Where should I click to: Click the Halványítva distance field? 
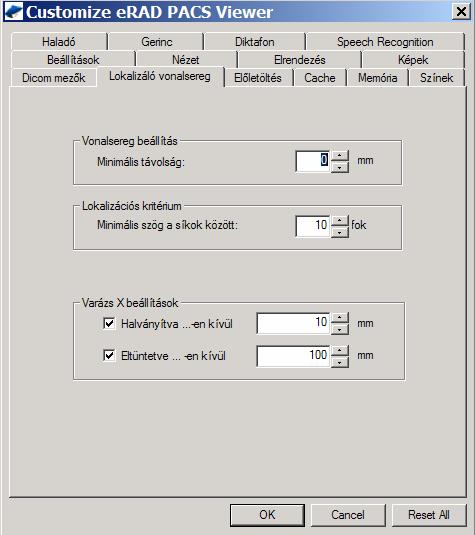293,323
